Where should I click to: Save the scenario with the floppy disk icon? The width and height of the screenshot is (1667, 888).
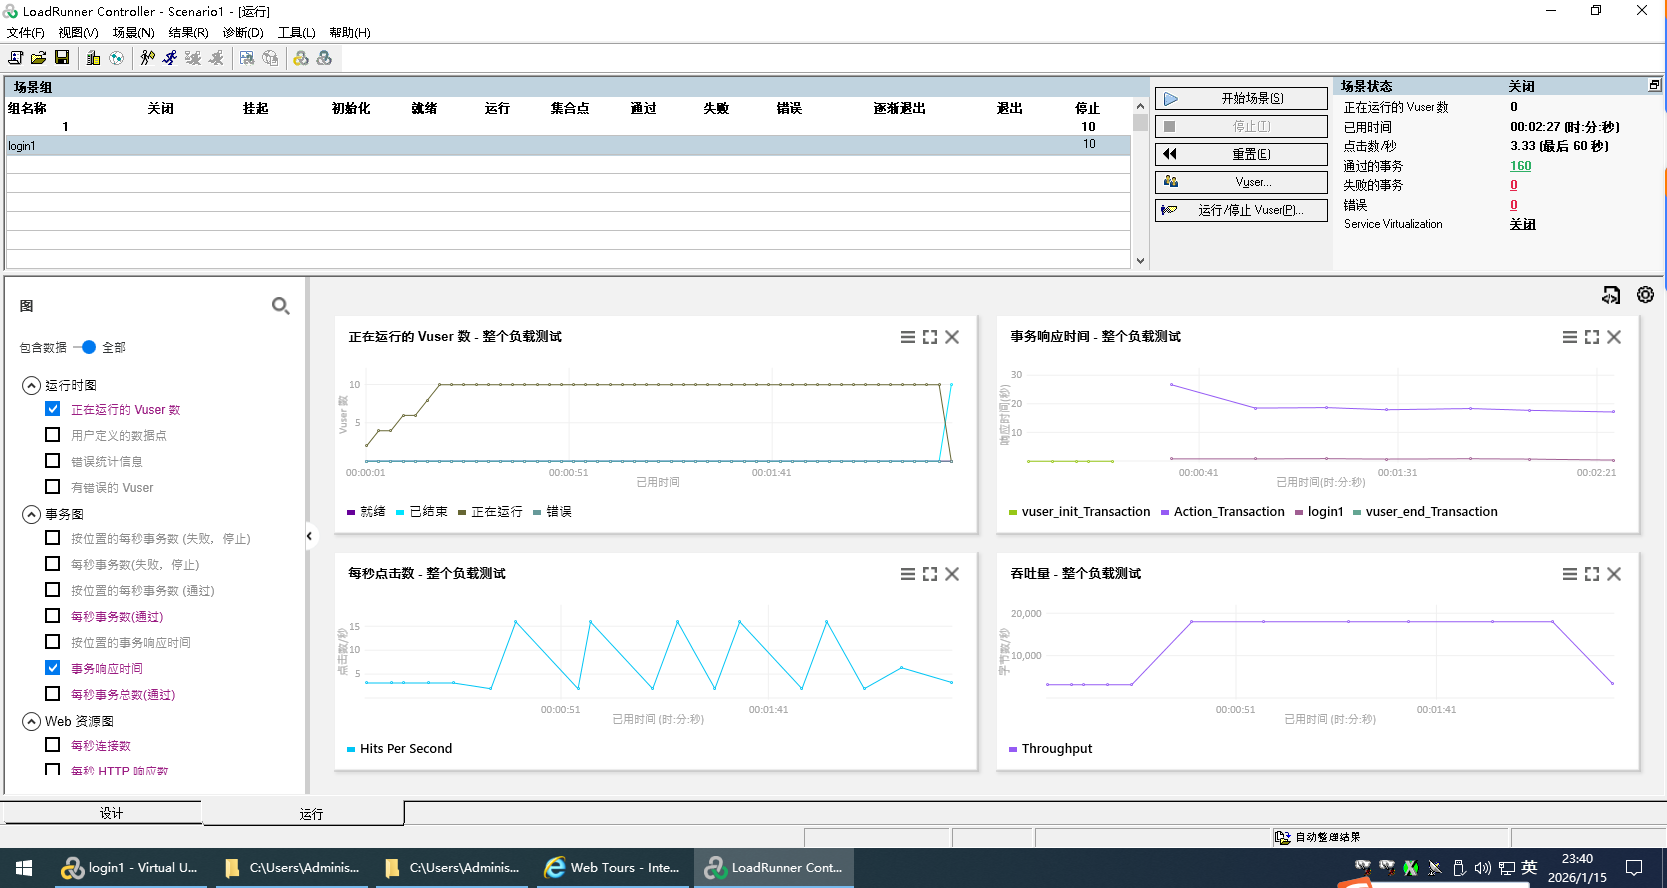pos(61,58)
